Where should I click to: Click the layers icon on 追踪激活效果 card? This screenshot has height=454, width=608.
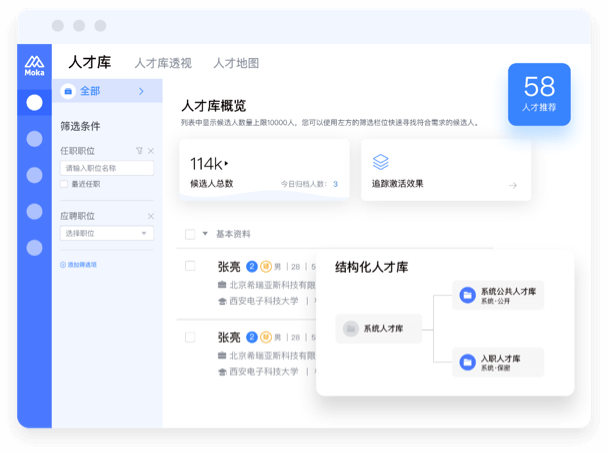pos(380,162)
